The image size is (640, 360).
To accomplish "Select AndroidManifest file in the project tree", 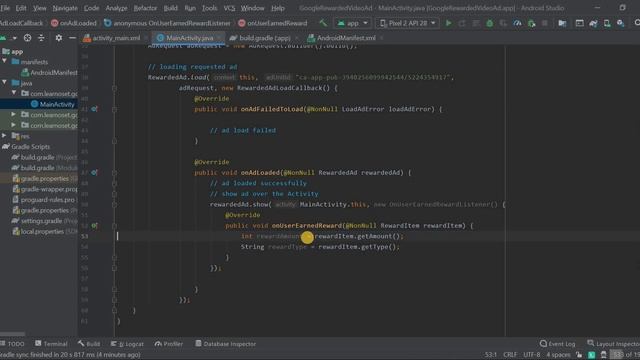I will click(x=49, y=73).
